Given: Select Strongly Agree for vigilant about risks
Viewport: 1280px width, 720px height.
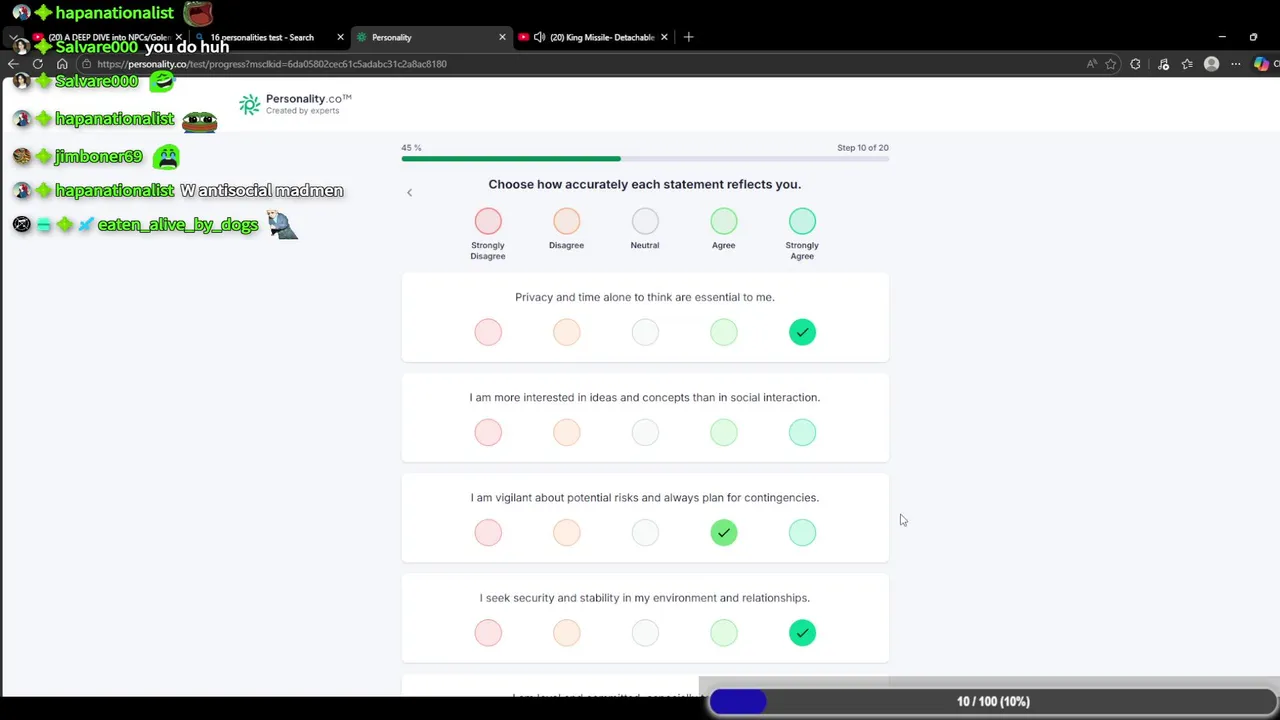Looking at the screenshot, I should pos(802,532).
